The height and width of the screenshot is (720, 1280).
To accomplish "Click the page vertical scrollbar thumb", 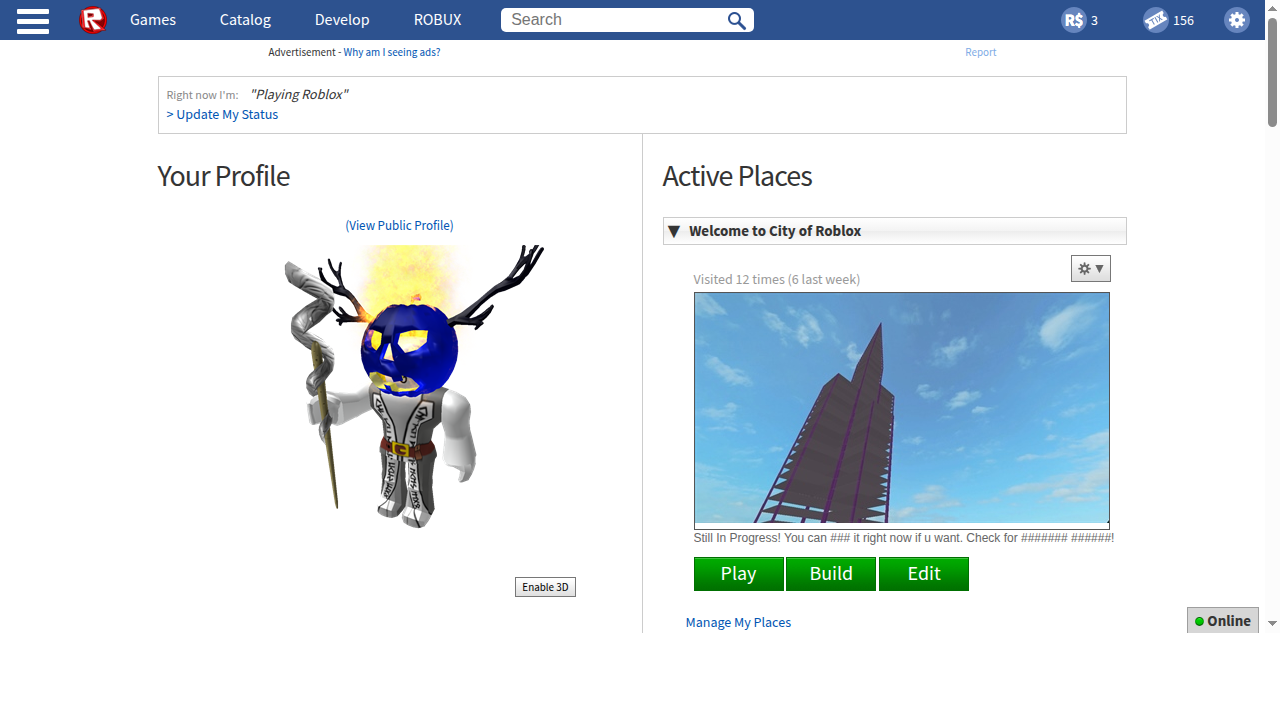I will (x=1272, y=71).
